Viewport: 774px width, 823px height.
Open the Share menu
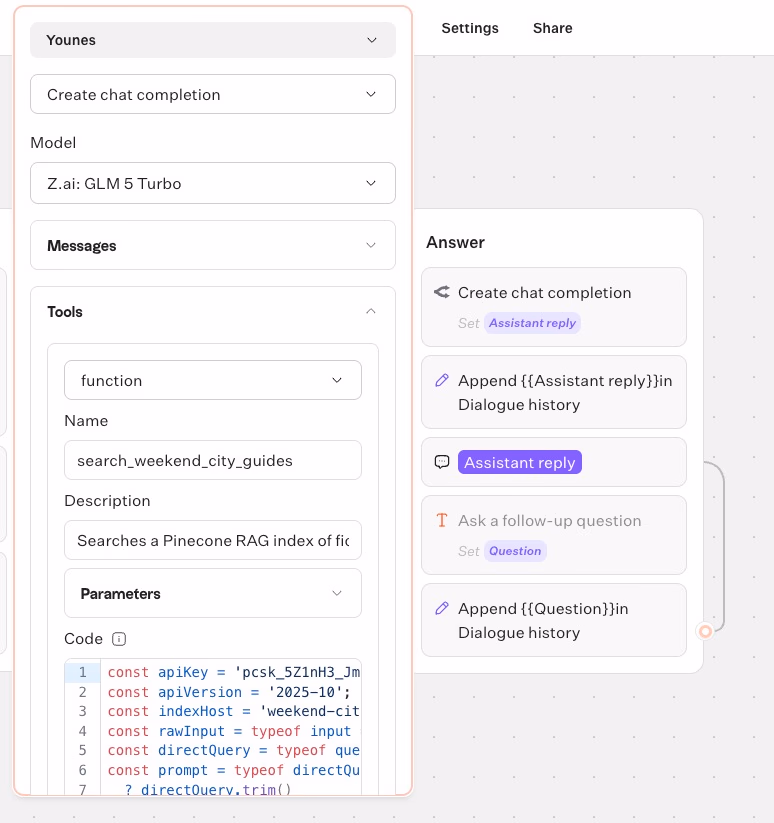pyautogui.click(x=552, y=28)
